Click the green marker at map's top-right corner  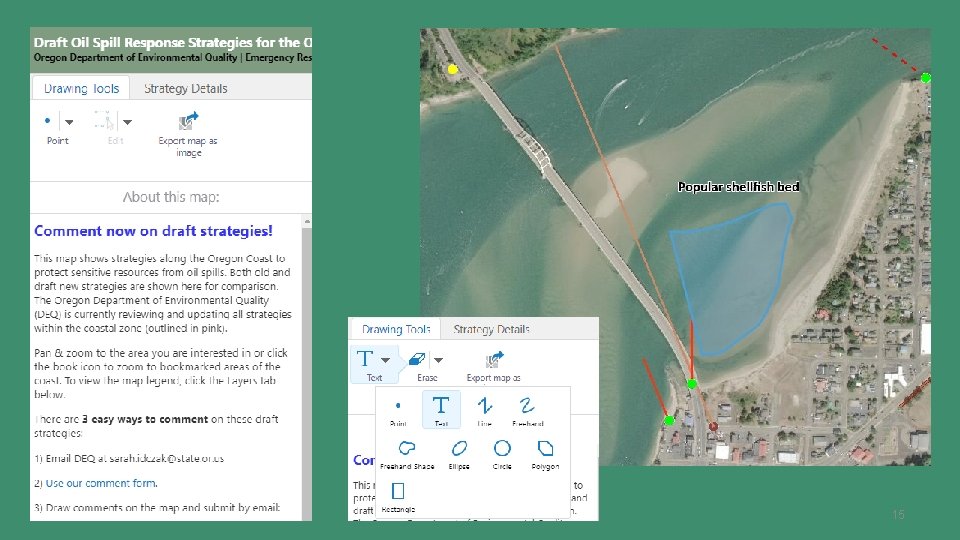[x=926, y=78]
